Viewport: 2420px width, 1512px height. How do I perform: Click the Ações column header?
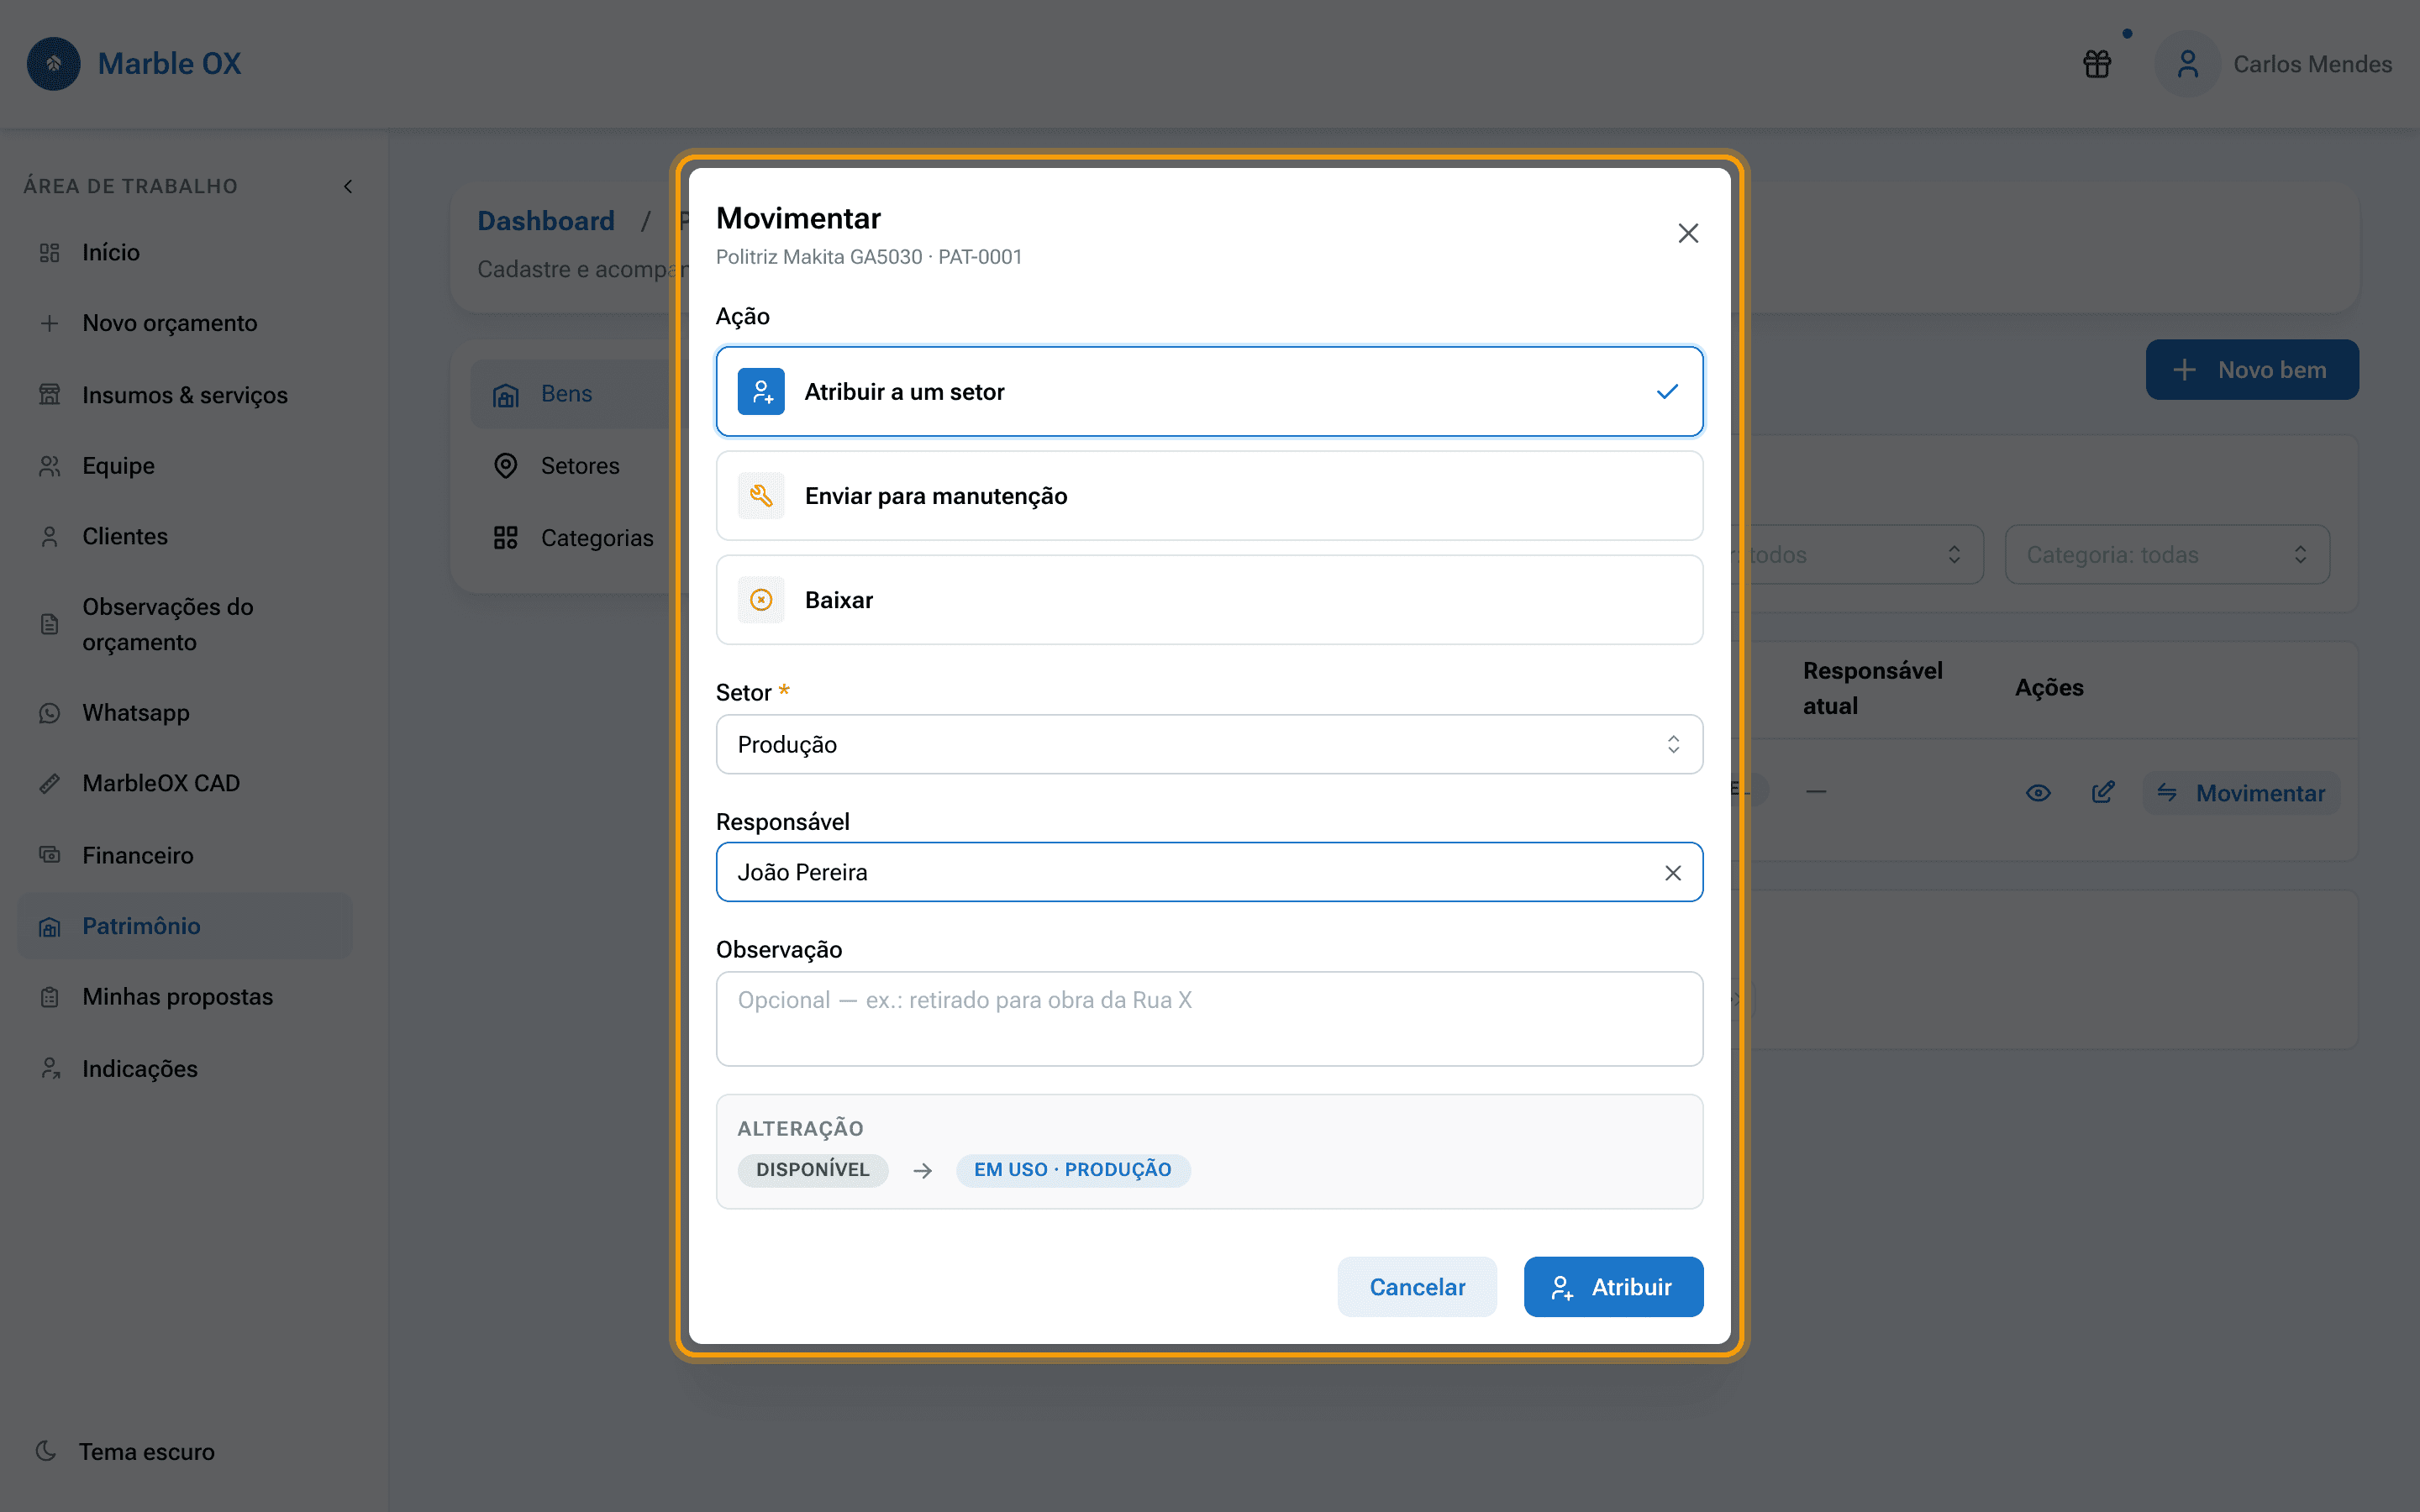(2049, 688)
